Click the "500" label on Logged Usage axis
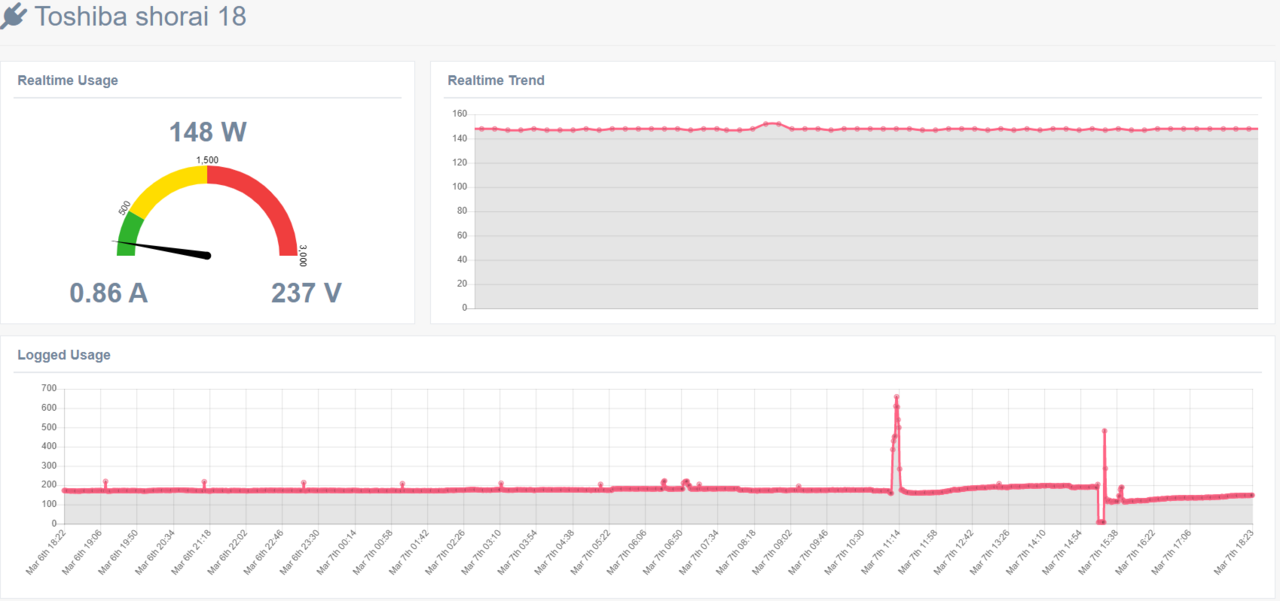 tap(49, 427)
